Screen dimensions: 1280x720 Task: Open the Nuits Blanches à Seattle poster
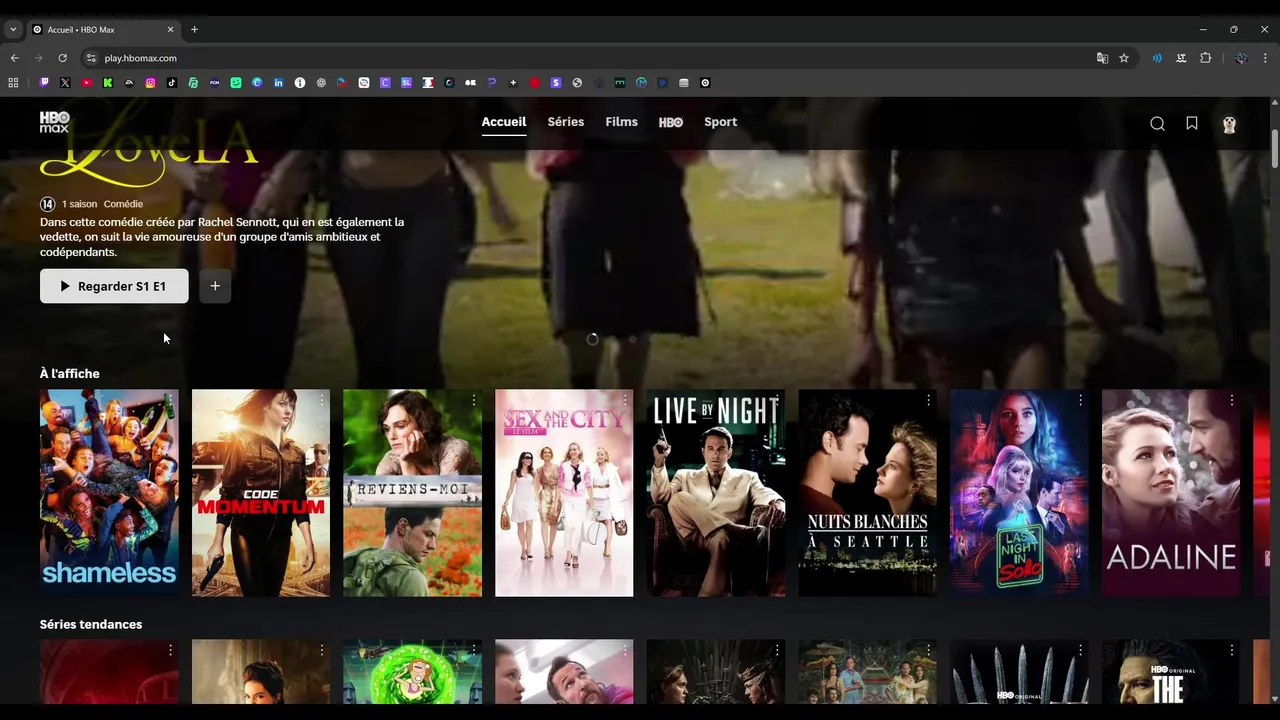tap(868, 493)
